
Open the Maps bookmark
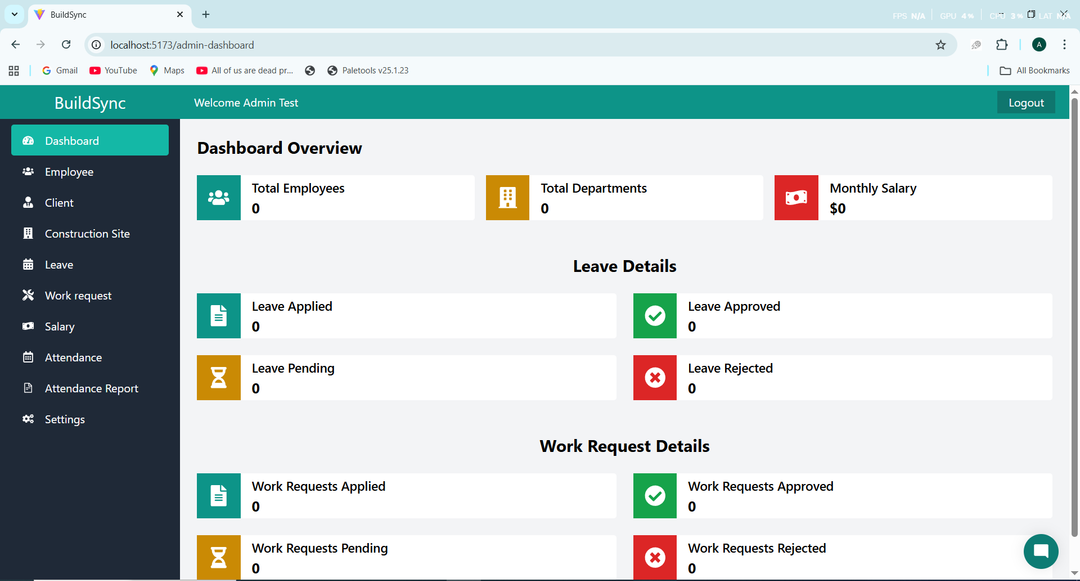(167, 70)
